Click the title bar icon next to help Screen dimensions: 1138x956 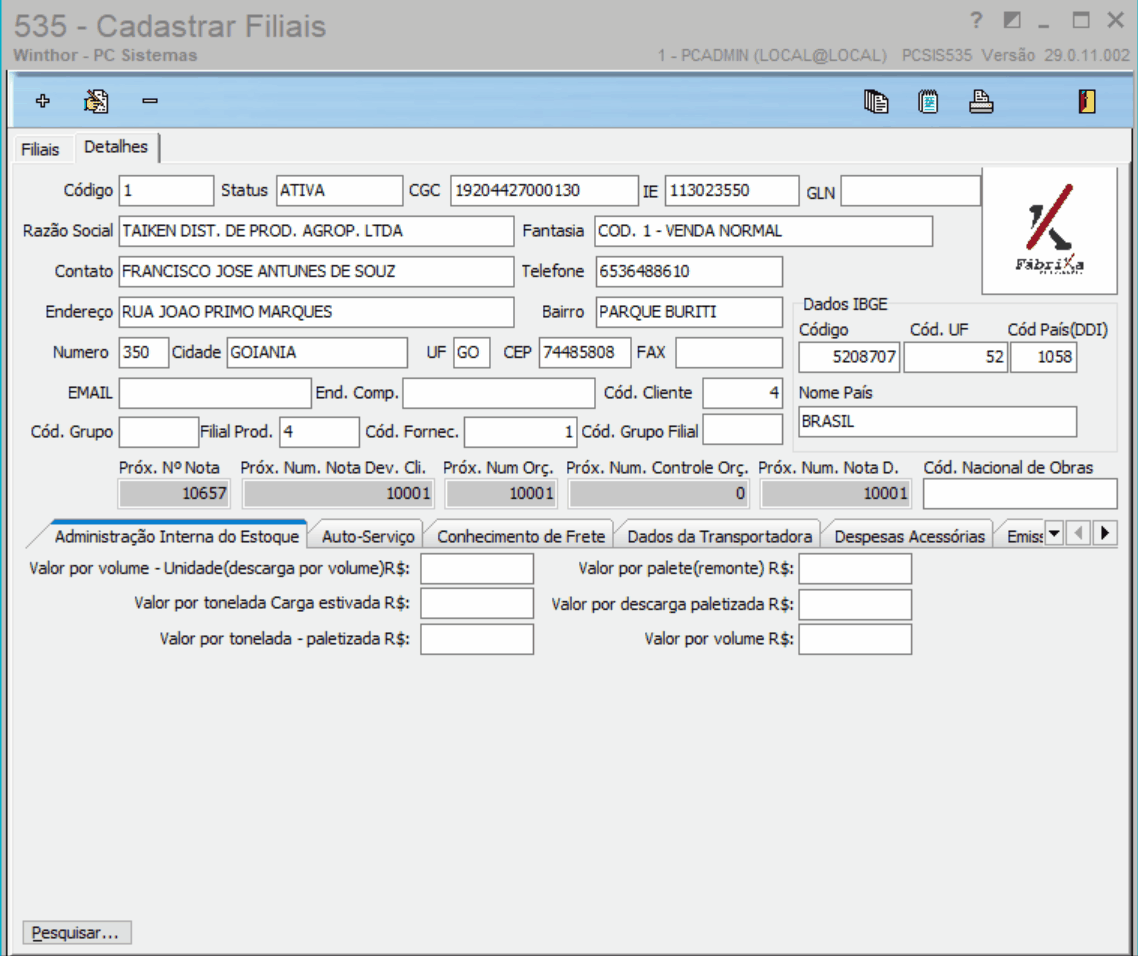1012,20
